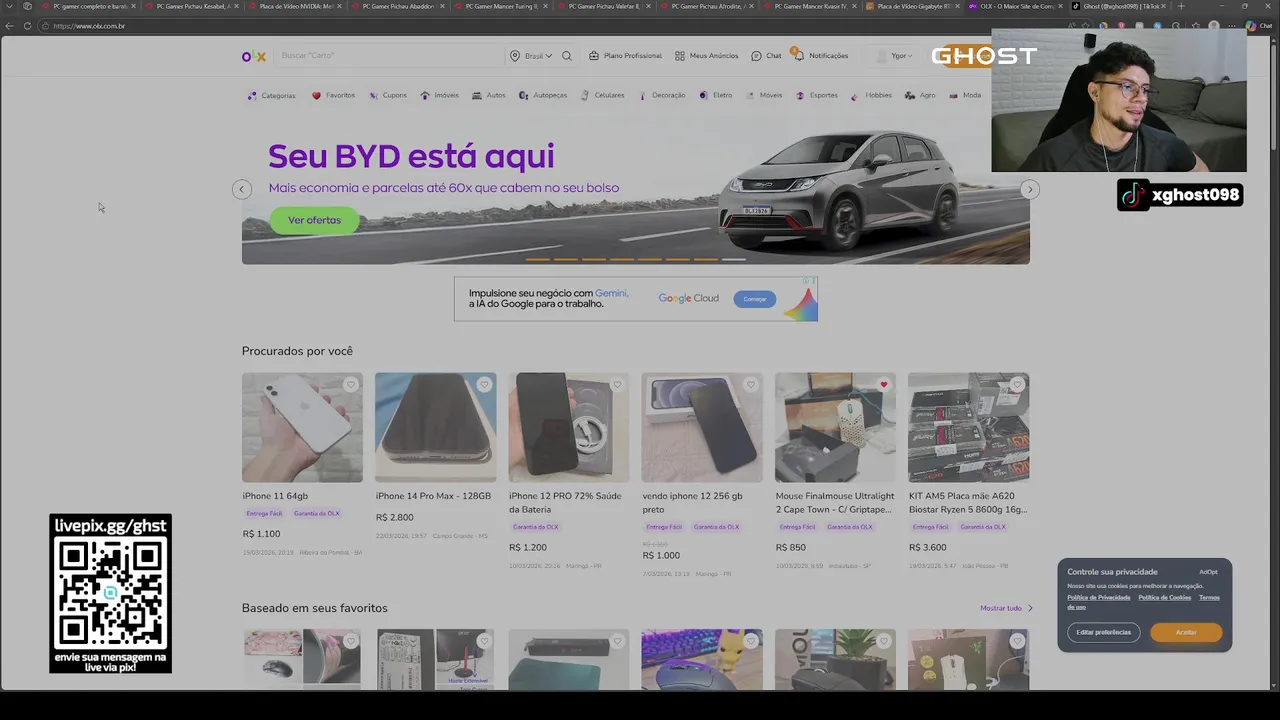The image size is (1280, 720).
Task: Click the R$ 2.800 price text
Action: (394, 518)
